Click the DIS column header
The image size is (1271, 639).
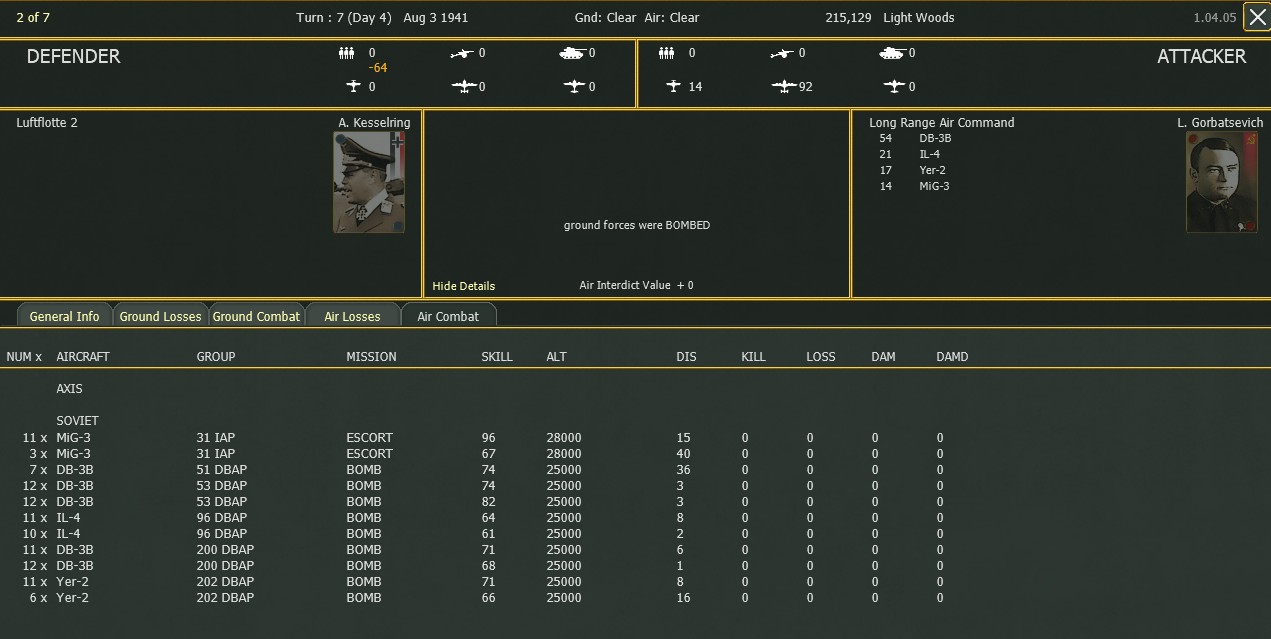tap(686, 357)
